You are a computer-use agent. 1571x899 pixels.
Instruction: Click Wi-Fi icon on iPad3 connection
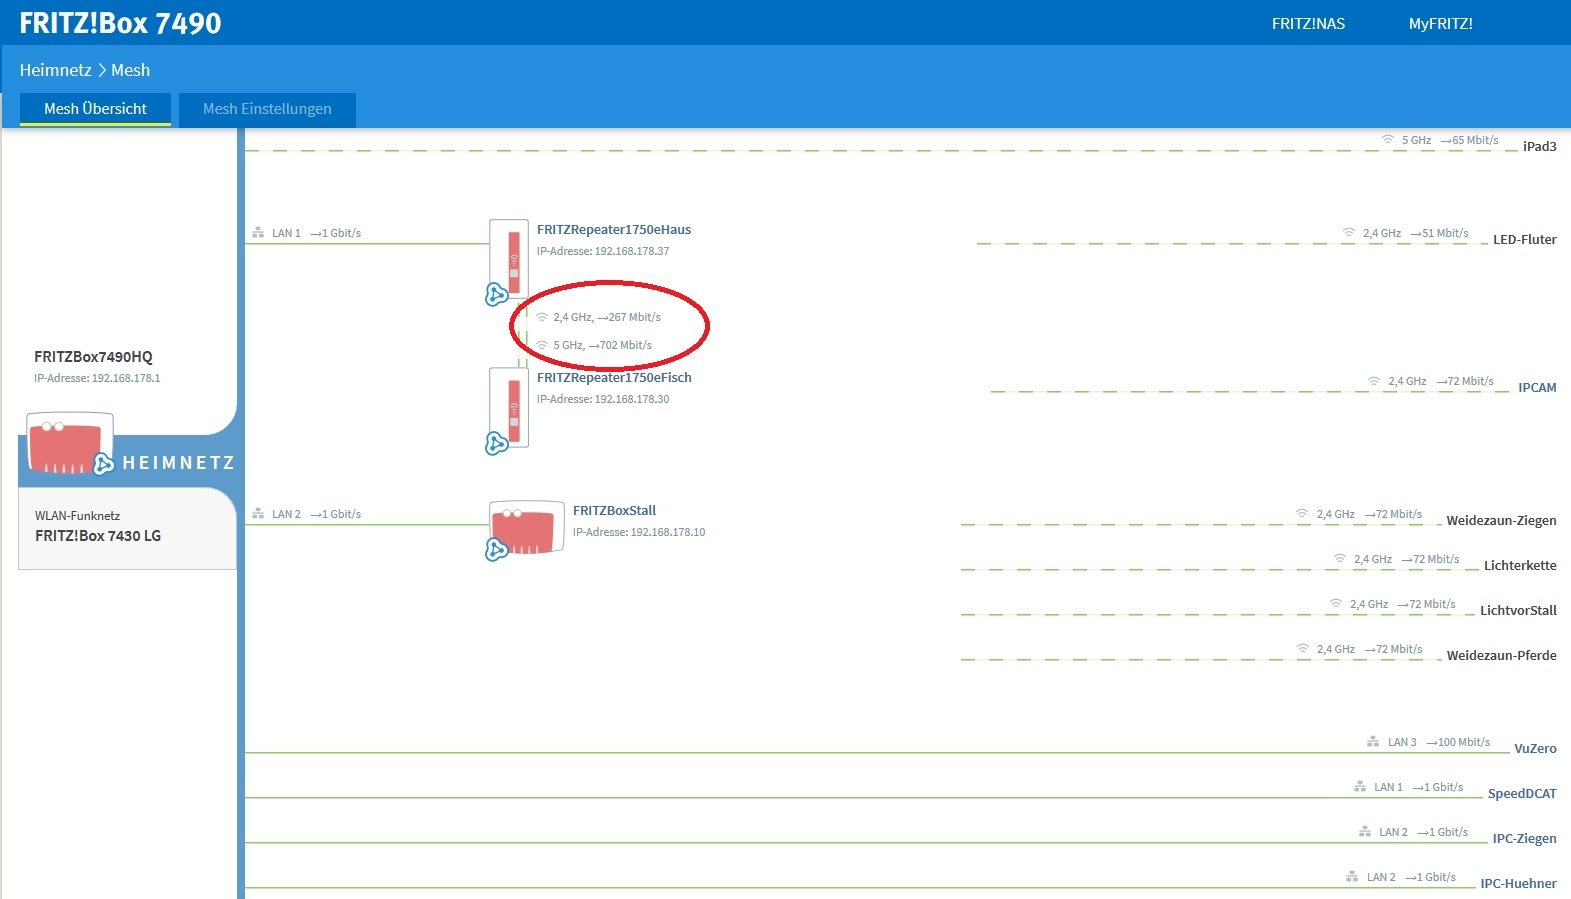pos(1388,140)
